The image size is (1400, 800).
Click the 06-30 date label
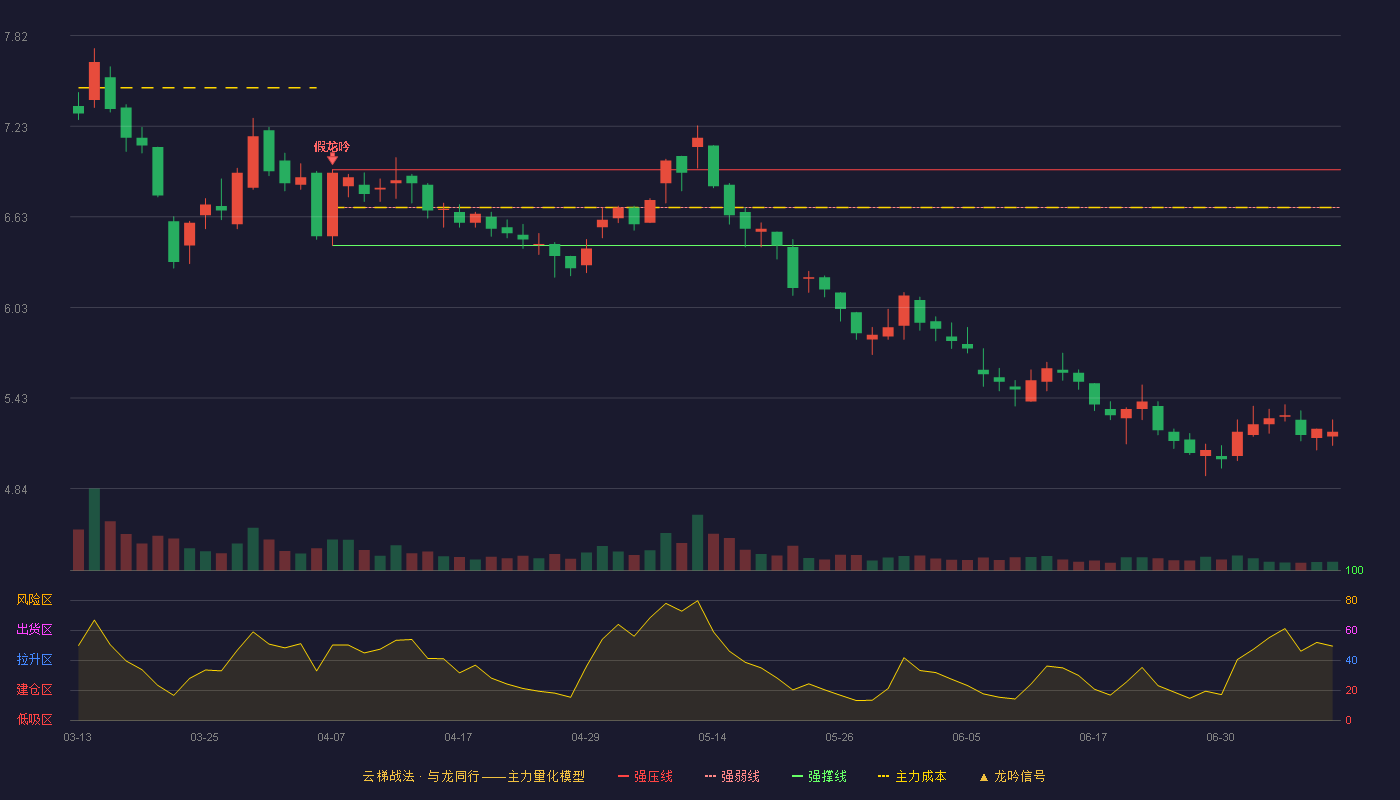tap(1220, 737)
